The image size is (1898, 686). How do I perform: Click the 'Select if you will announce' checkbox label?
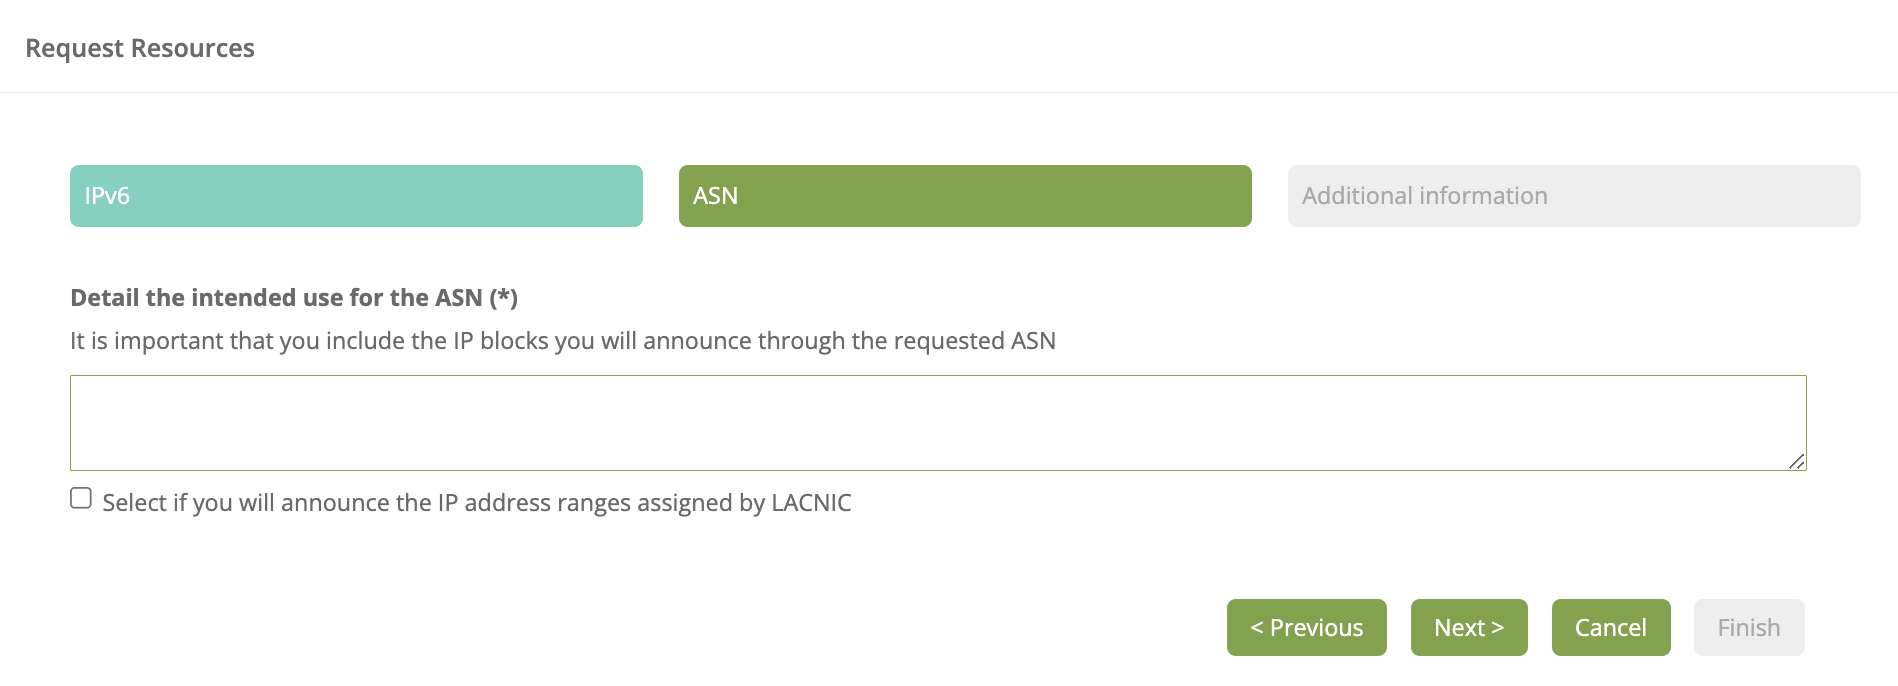pyautogui.click(x=476, y=502)
